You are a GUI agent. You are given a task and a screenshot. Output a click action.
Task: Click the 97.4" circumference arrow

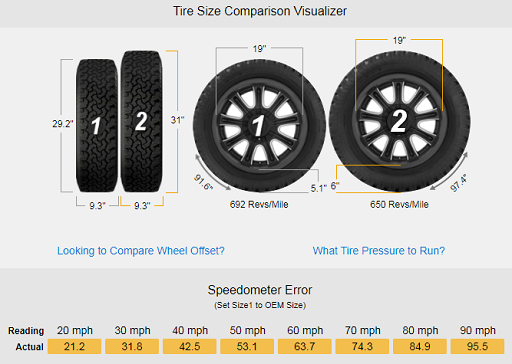pyautogui.click(x=450, y=172)
